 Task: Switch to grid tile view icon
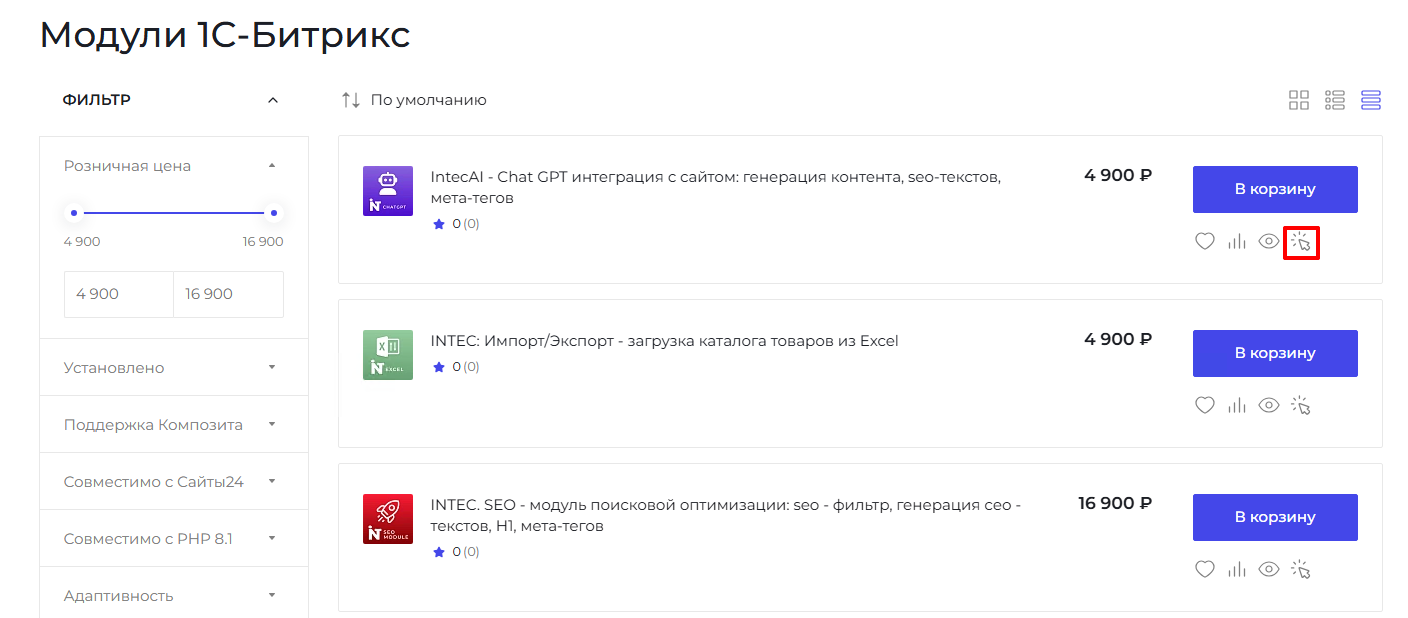(1299, 100)
